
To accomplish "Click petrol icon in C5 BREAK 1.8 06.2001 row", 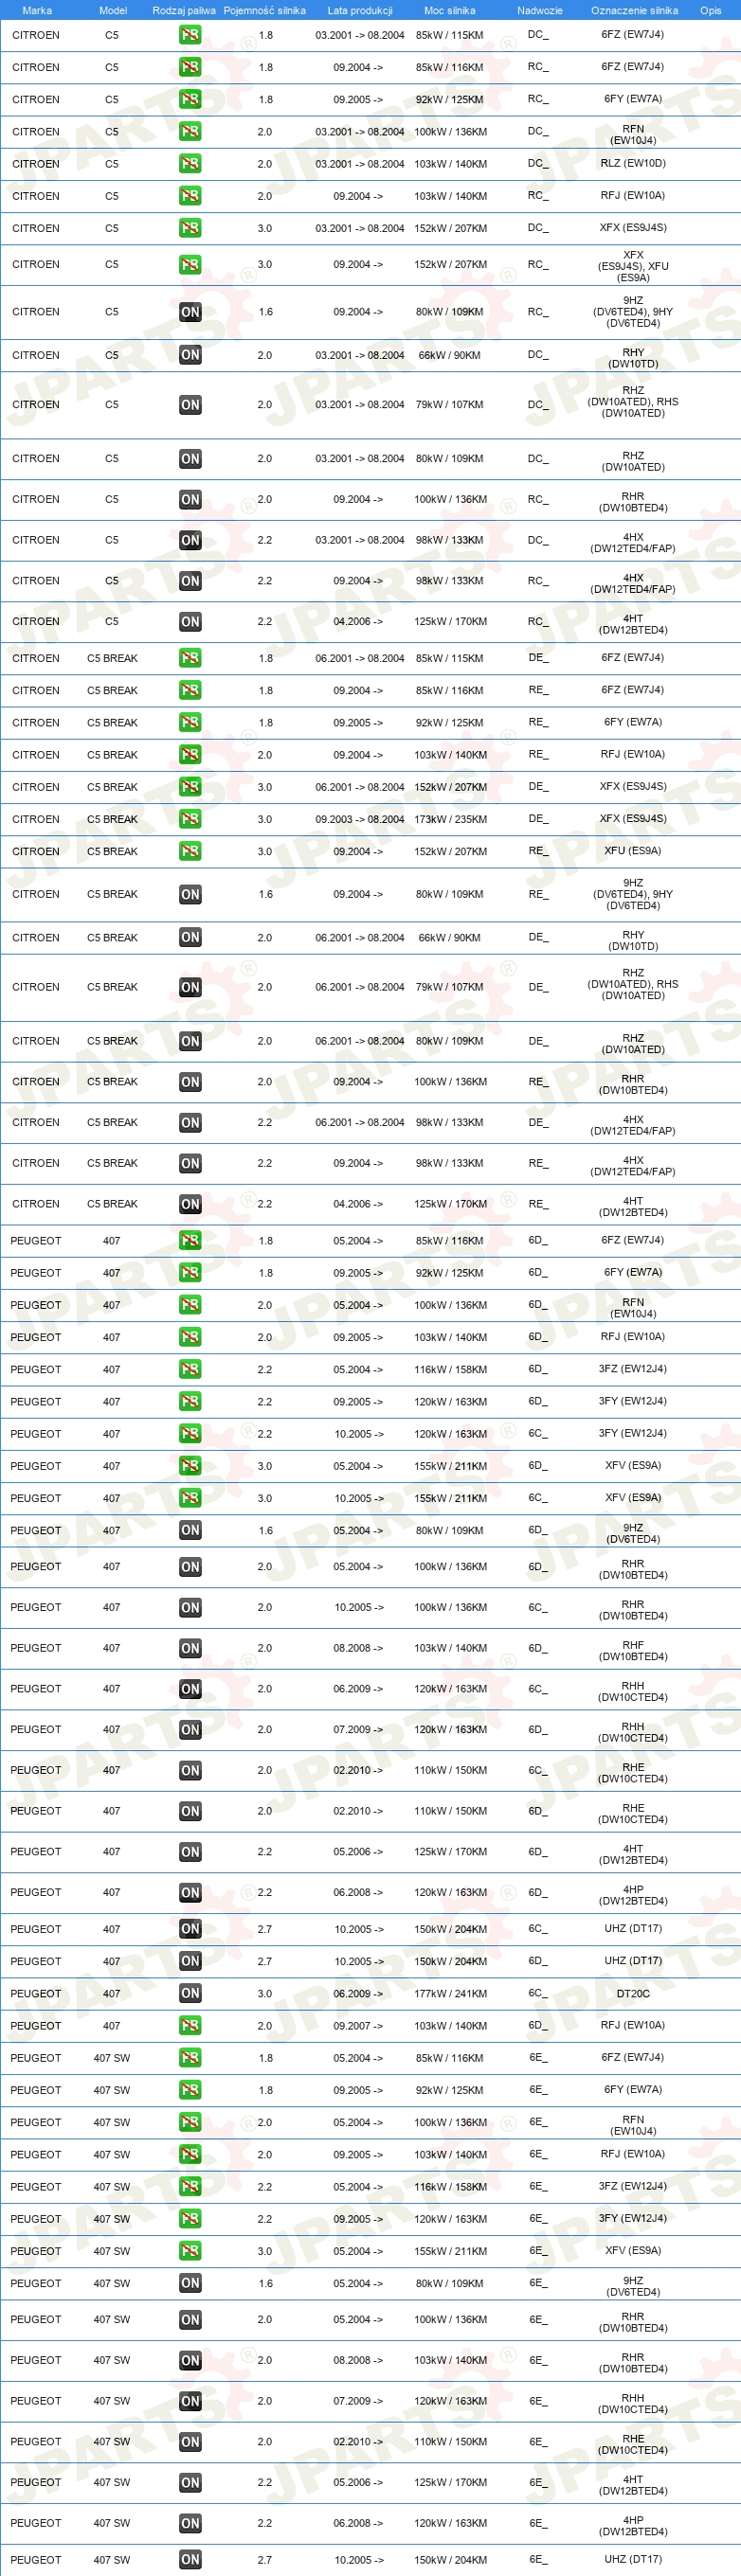I will (190, 658).
